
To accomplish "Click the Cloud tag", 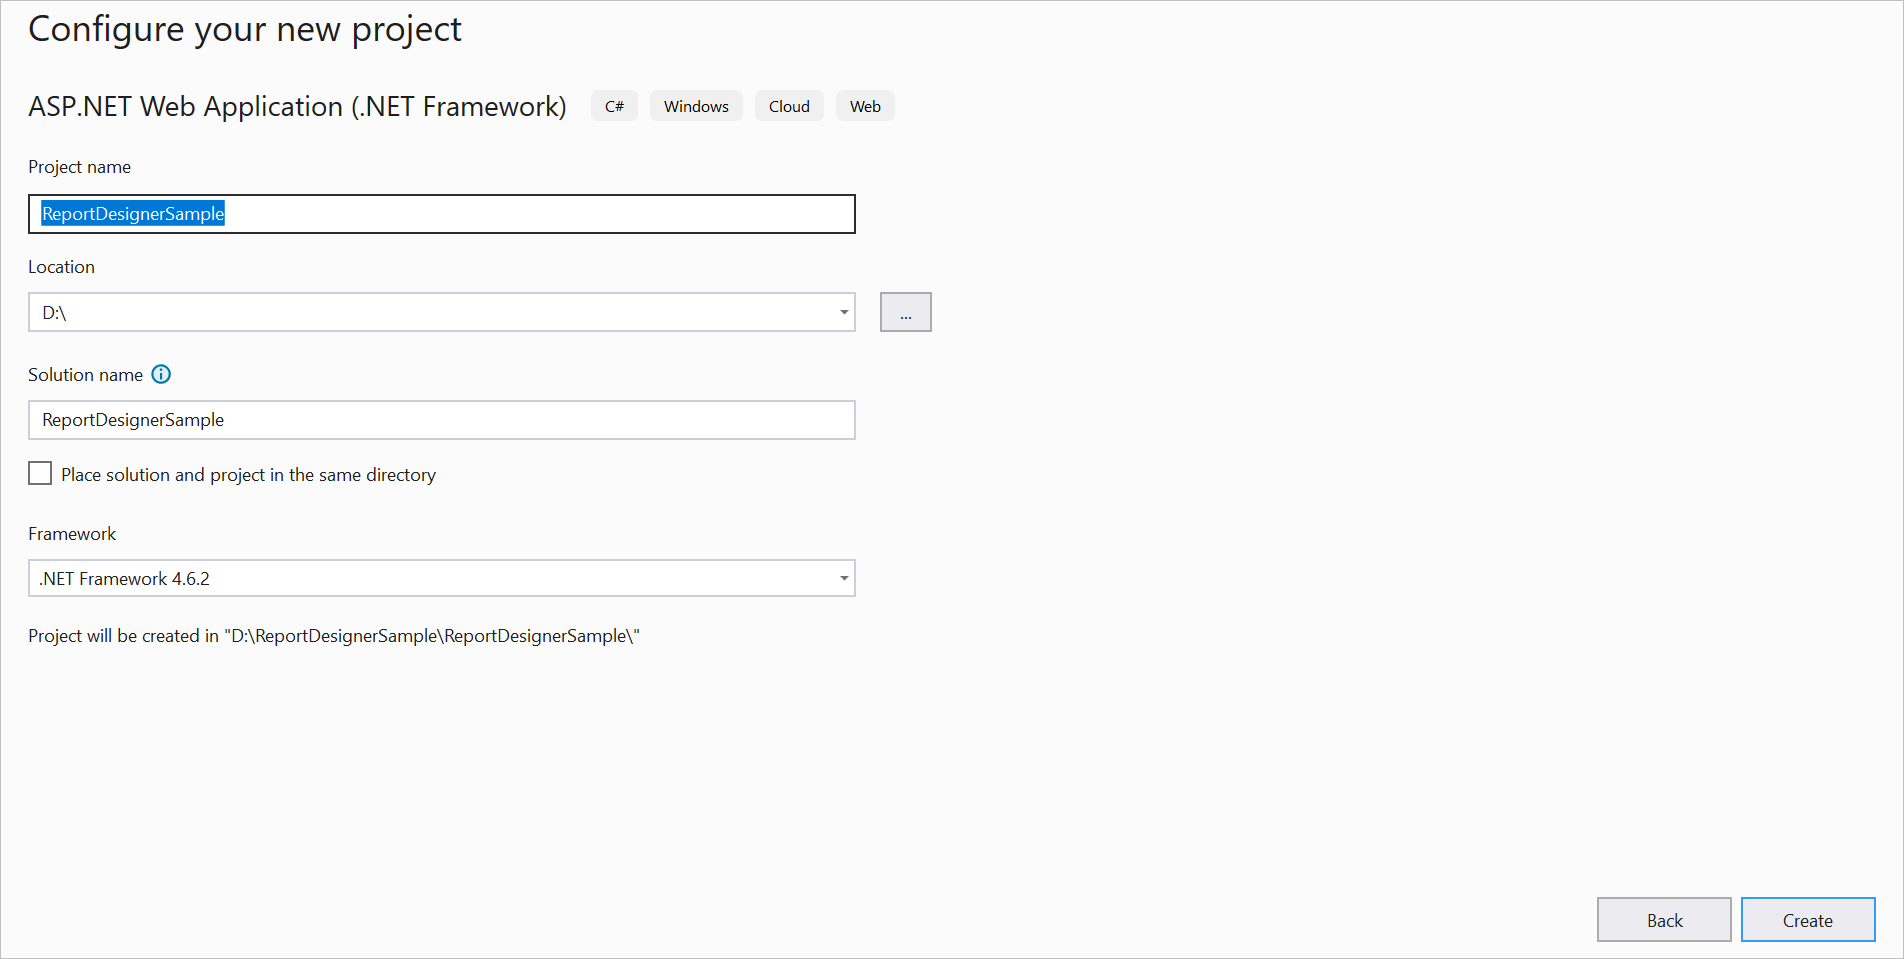I will click(x=789, y=106).
